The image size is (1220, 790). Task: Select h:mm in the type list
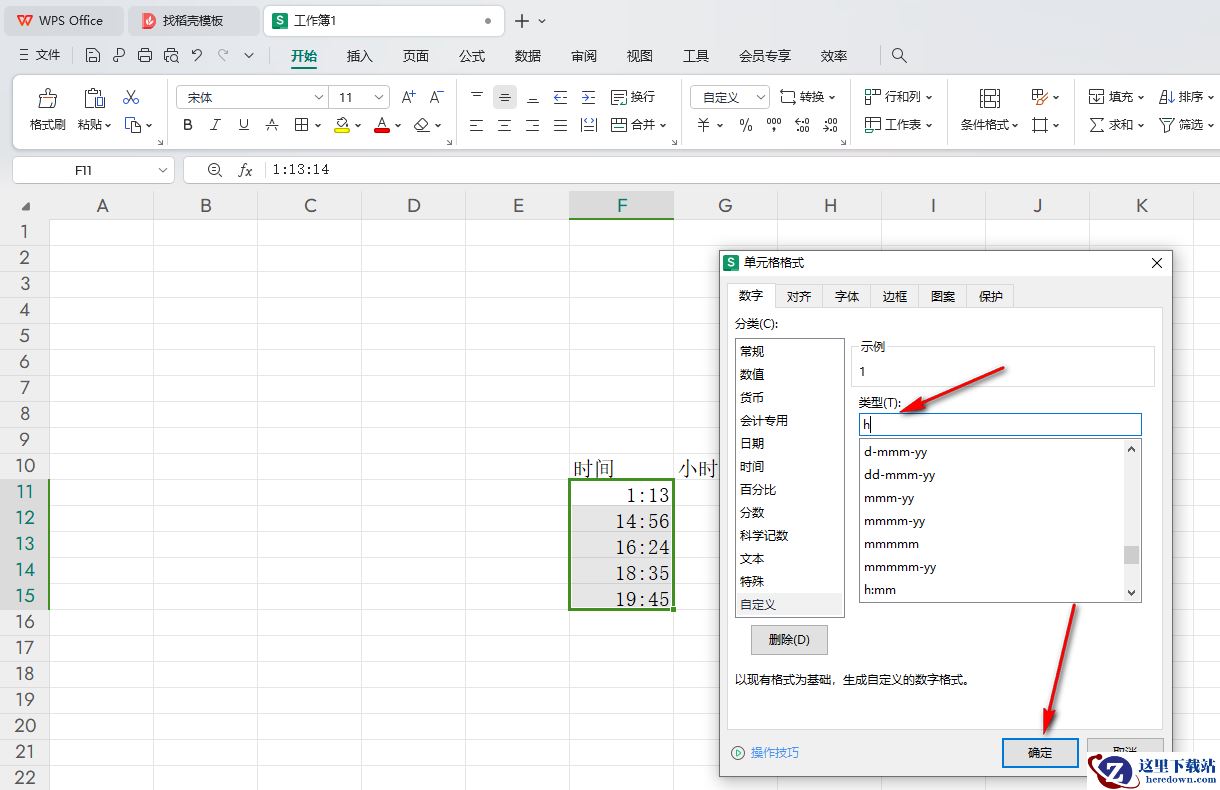(992, 590)
